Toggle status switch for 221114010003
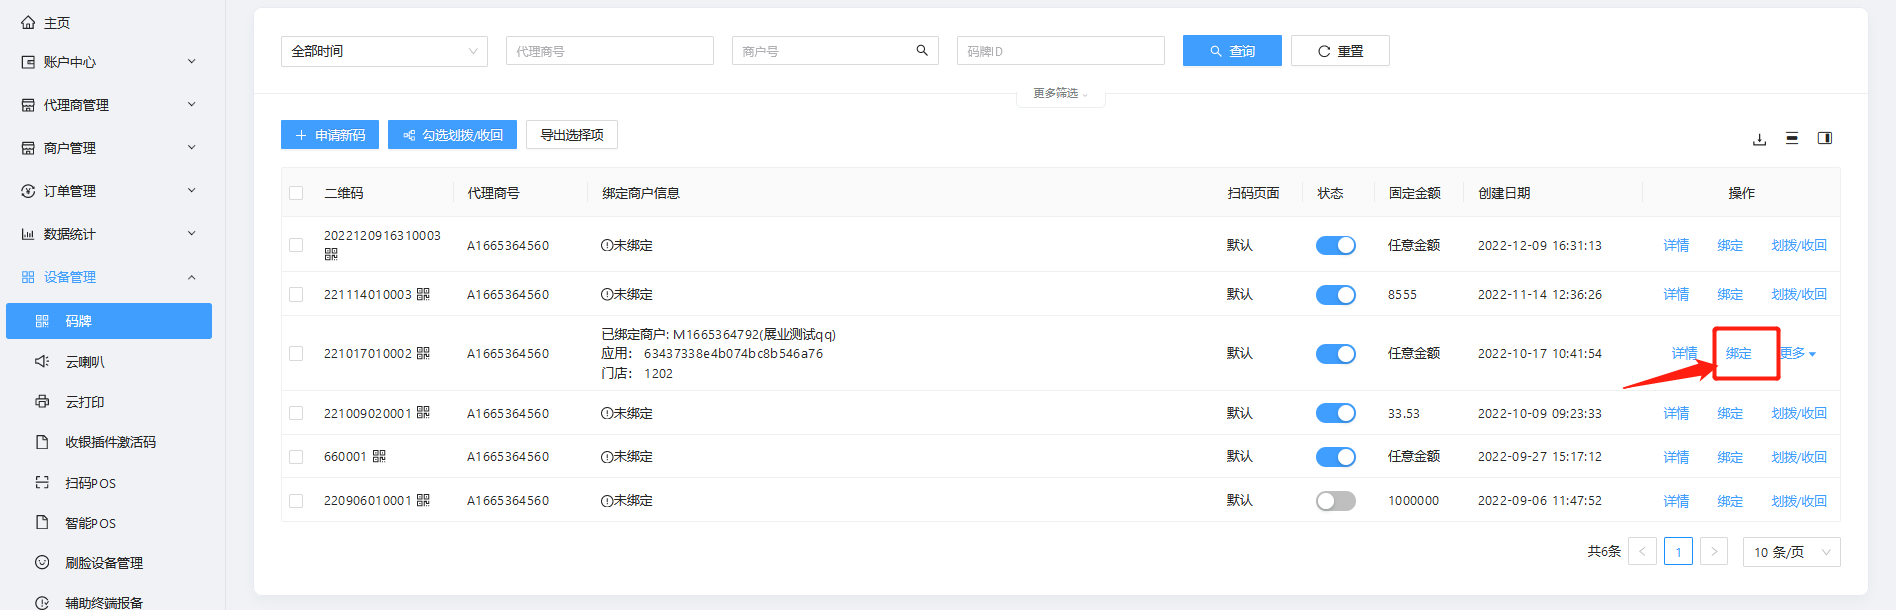This screenshot has height=610, width=1896. tap(1335, 294)
